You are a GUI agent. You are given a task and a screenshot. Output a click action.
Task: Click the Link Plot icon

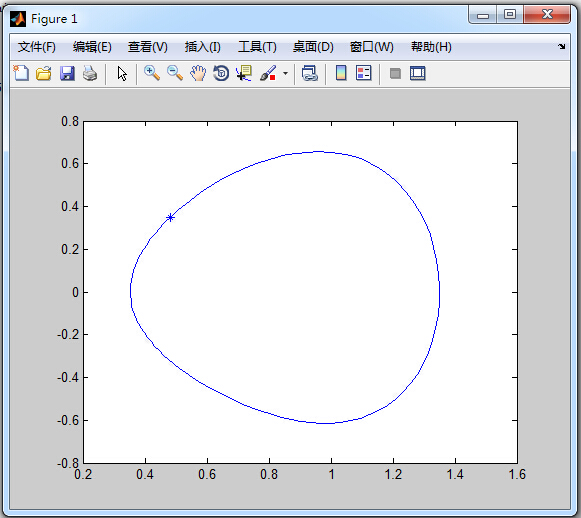(x=310, y=73)
